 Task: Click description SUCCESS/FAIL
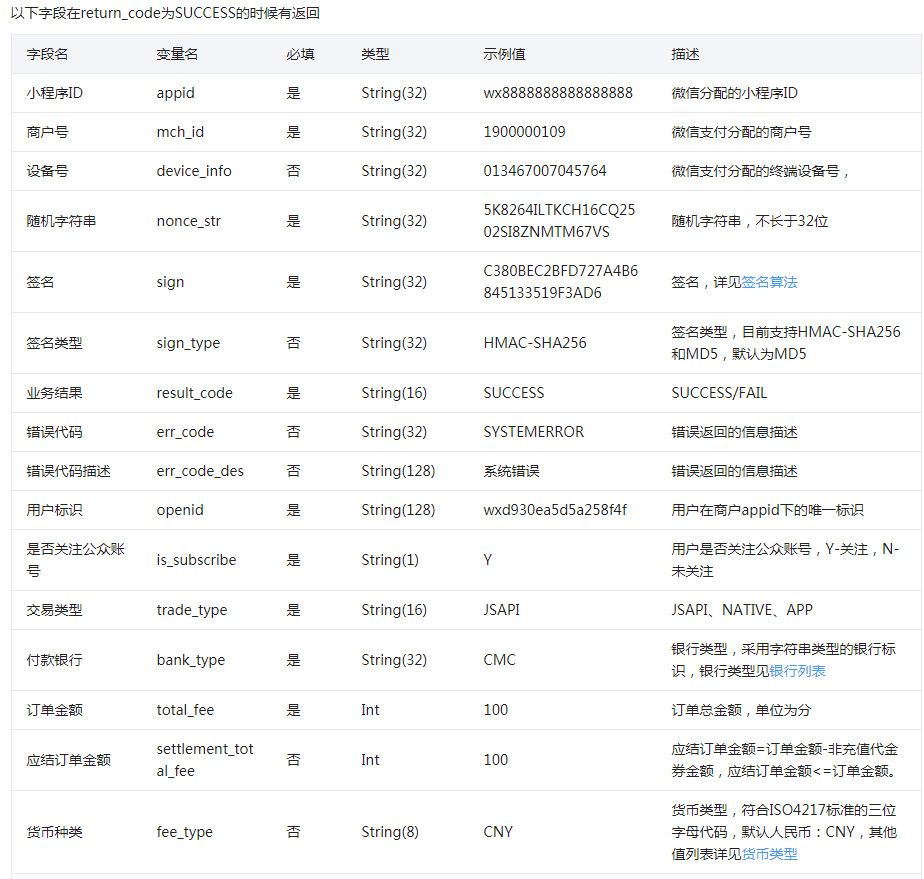(x=719, y=393)
